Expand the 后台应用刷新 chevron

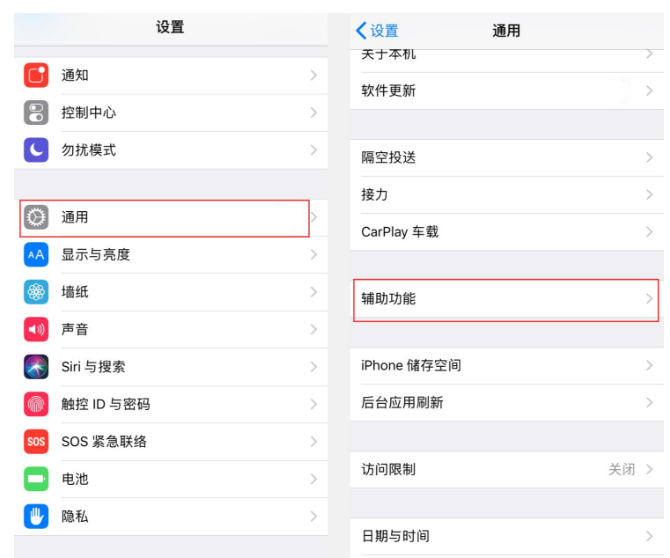[x=649, y=403]
